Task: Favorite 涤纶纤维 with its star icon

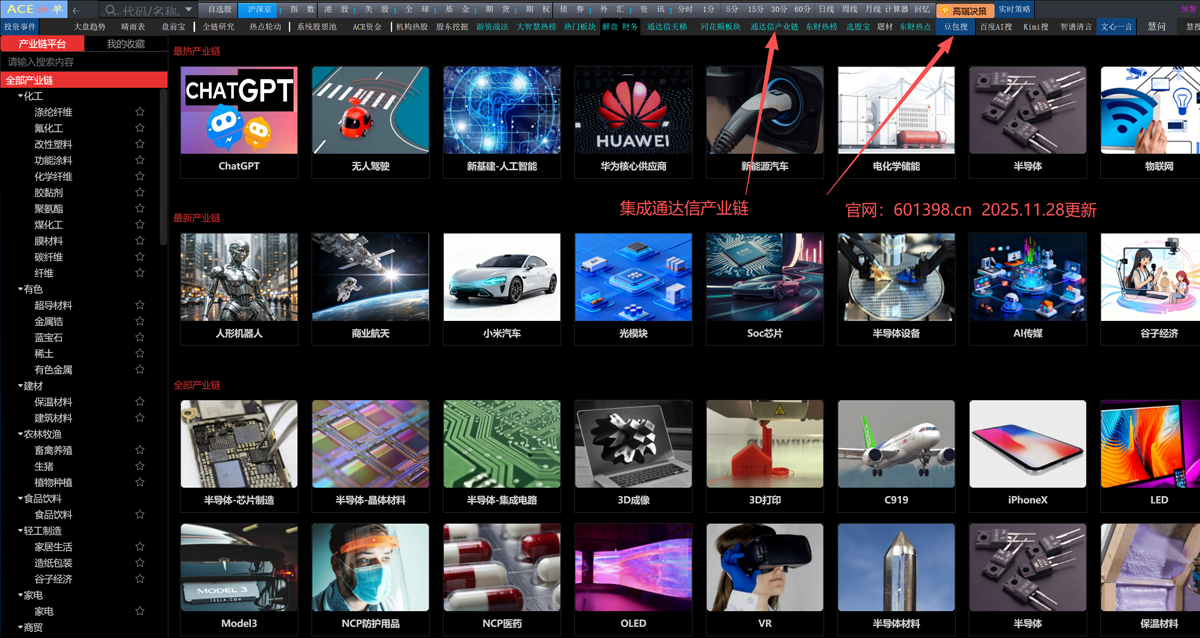Action: click(140, 112)
